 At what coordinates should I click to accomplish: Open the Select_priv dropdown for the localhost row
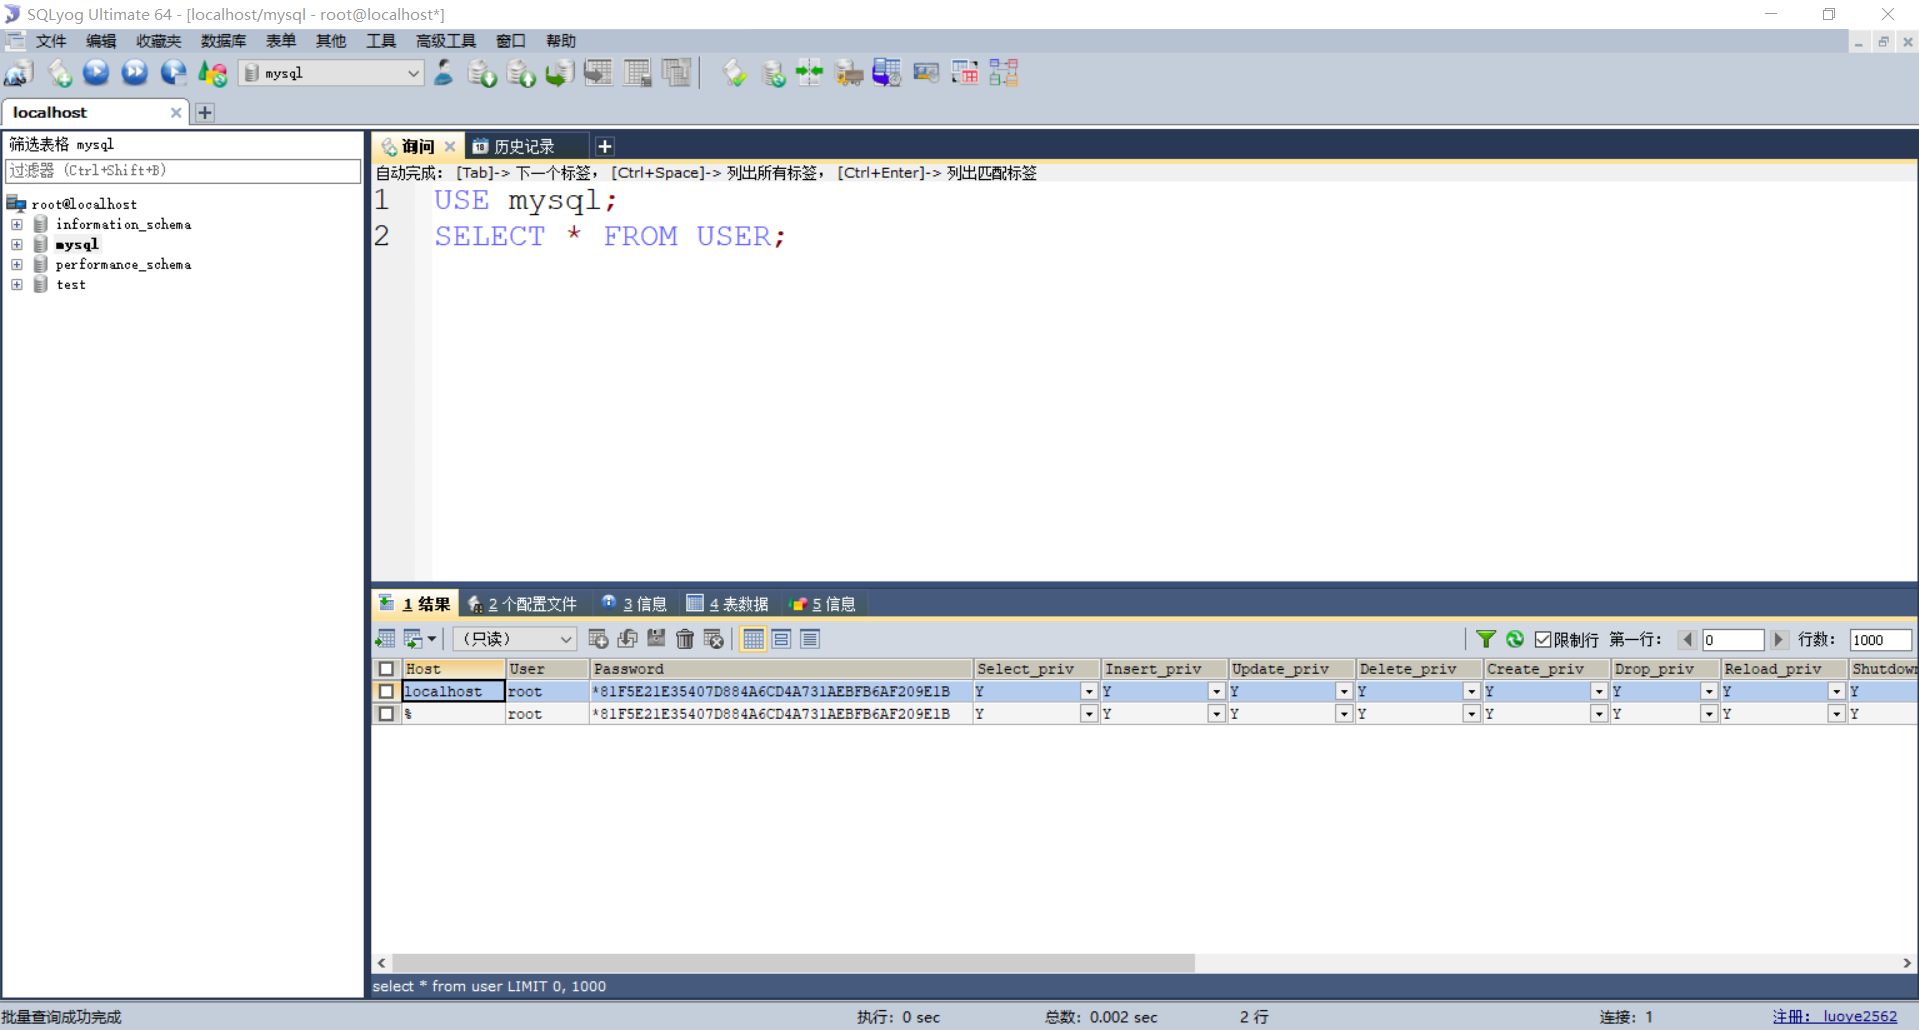[x=1089, y=691]
